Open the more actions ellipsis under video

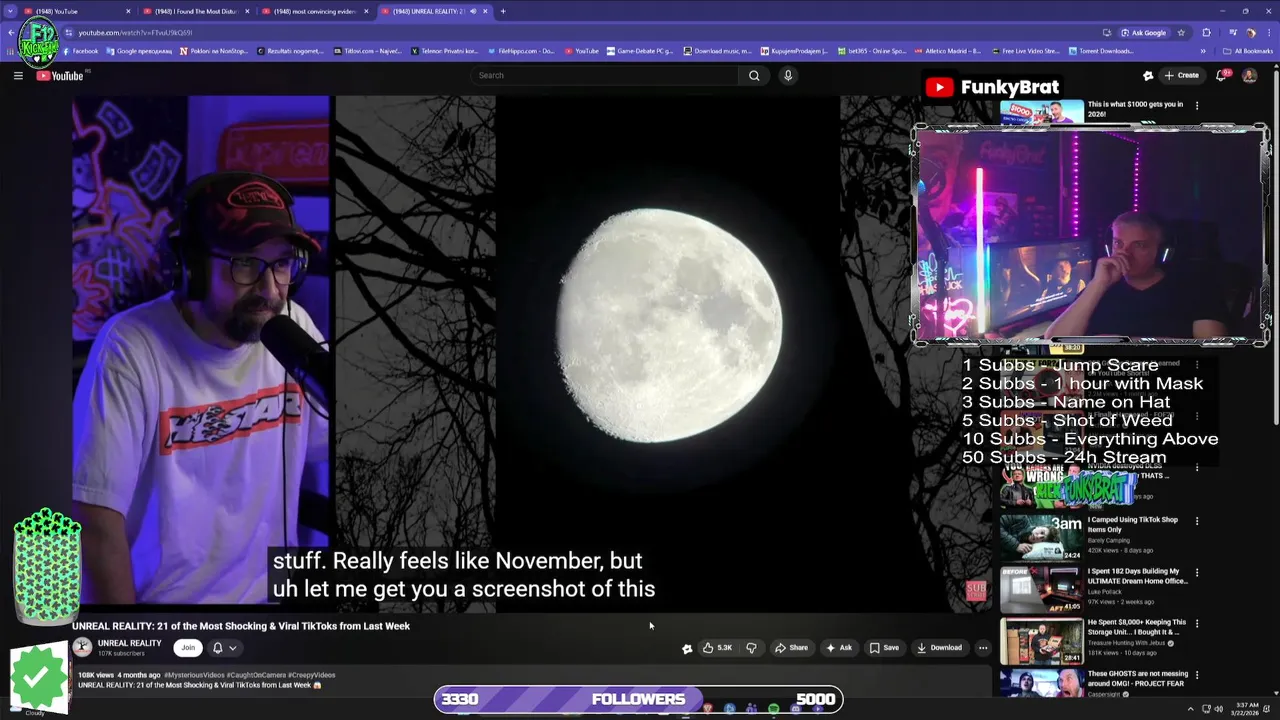click(983, 647)
